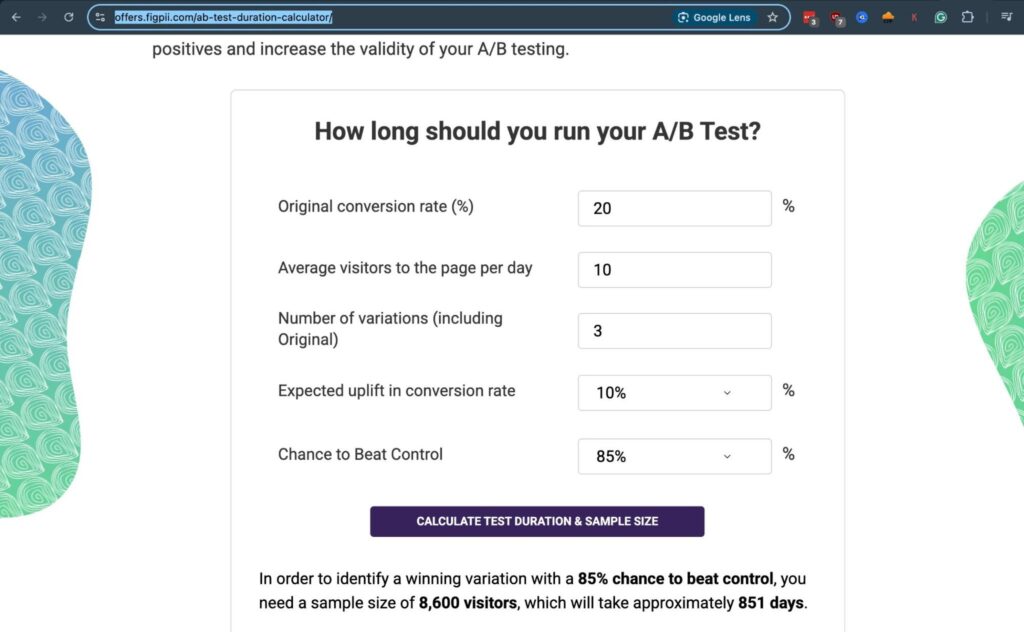Open the browser extensions puzzle-piece menu

point(966,17)
